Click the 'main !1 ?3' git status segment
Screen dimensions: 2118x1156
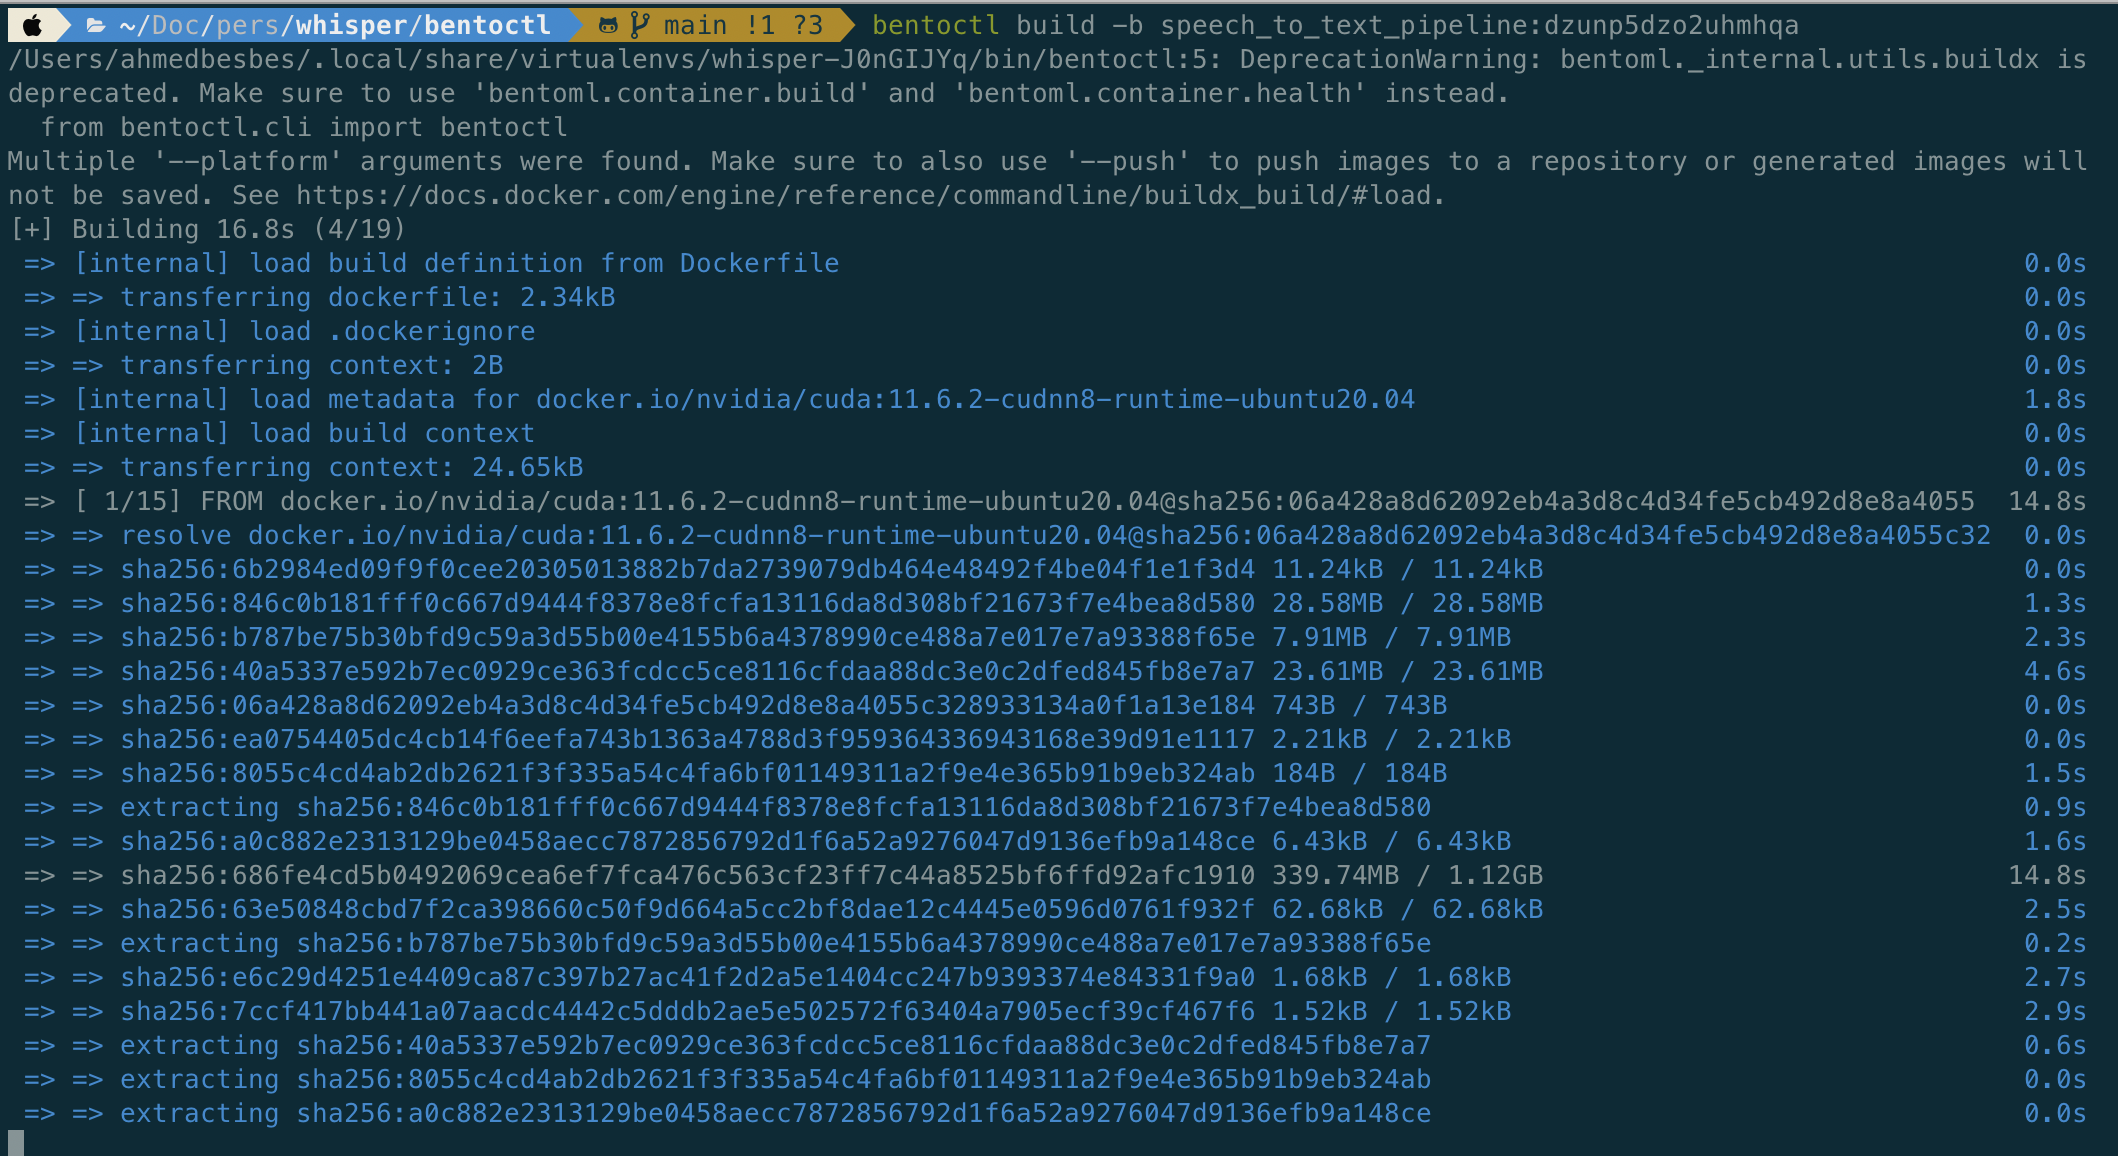(x=743, y=25)
